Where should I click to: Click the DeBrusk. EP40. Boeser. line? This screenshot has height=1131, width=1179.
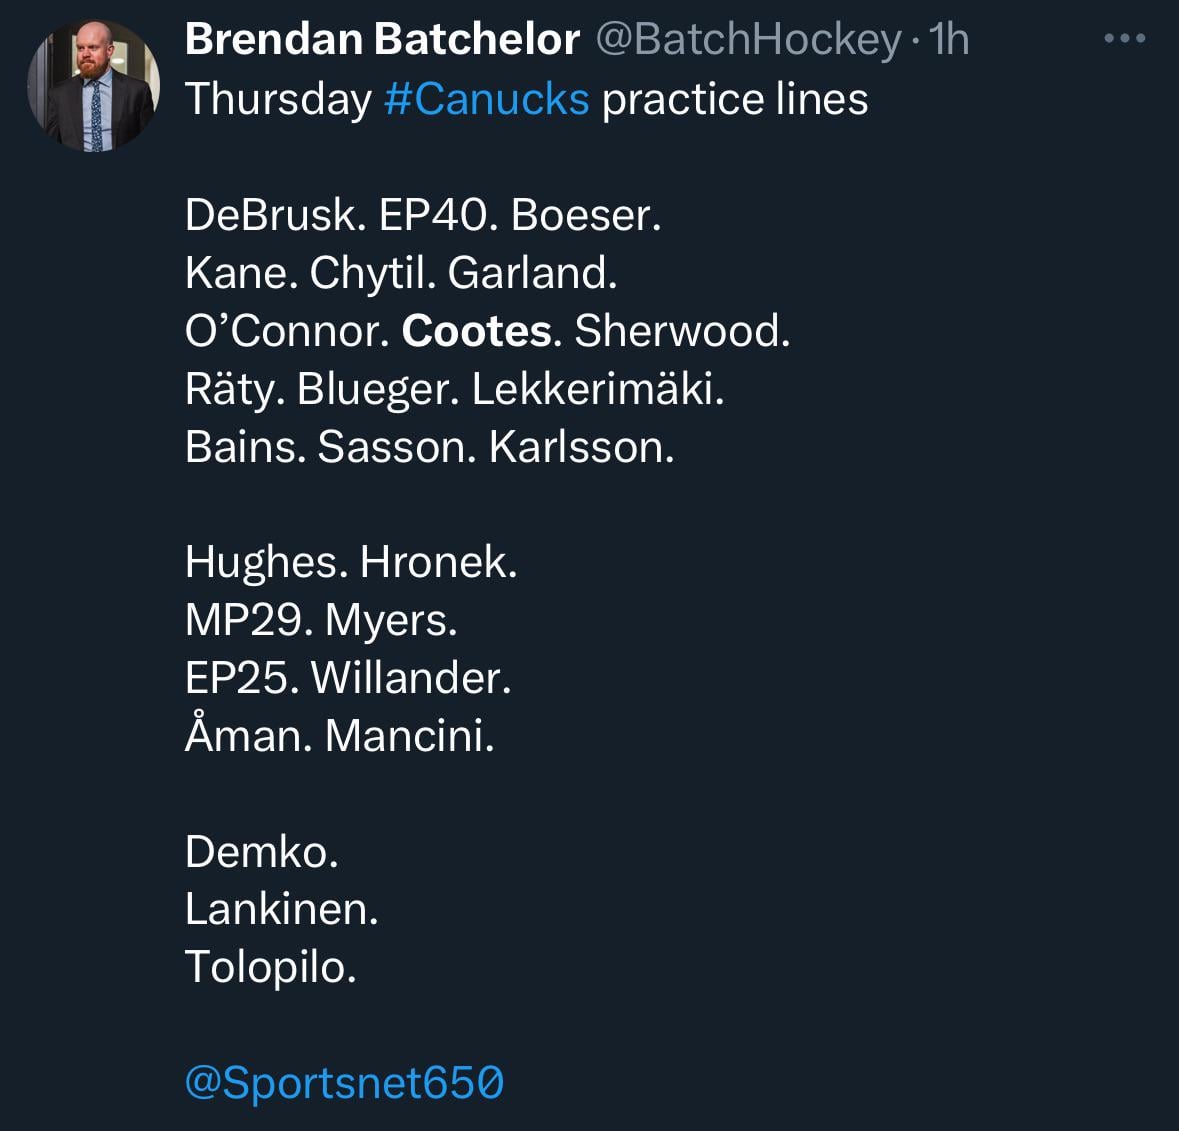(423, 215)
